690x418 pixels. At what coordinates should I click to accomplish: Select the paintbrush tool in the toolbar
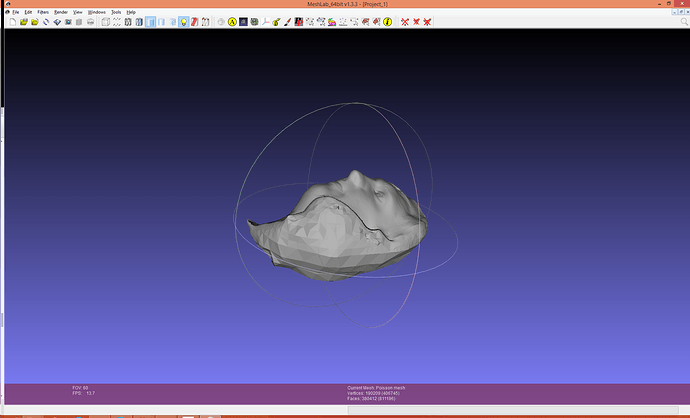click(287, 22)
